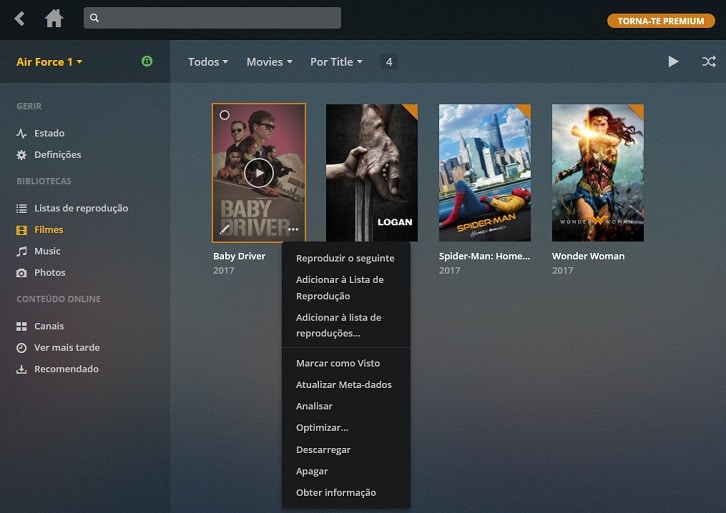Open the Music library
726x513 pixels.
click(47, 251)
